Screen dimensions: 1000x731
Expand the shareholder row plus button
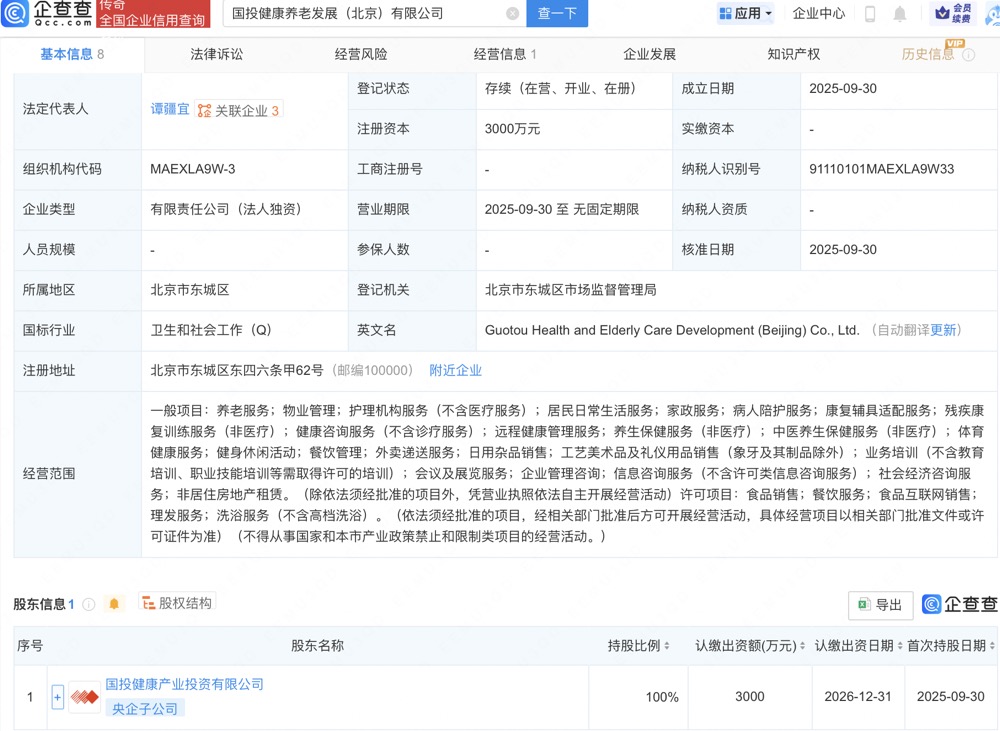(57, 697)
